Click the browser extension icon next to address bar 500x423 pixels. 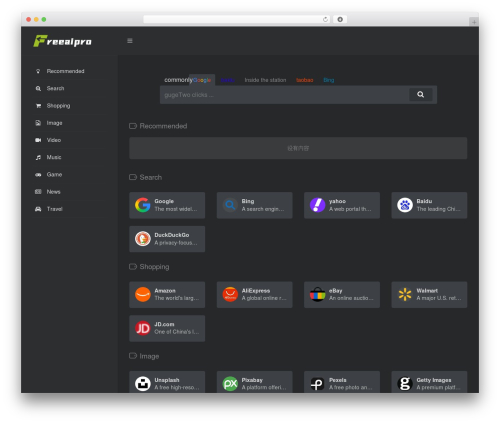click(x=340, y=19)
